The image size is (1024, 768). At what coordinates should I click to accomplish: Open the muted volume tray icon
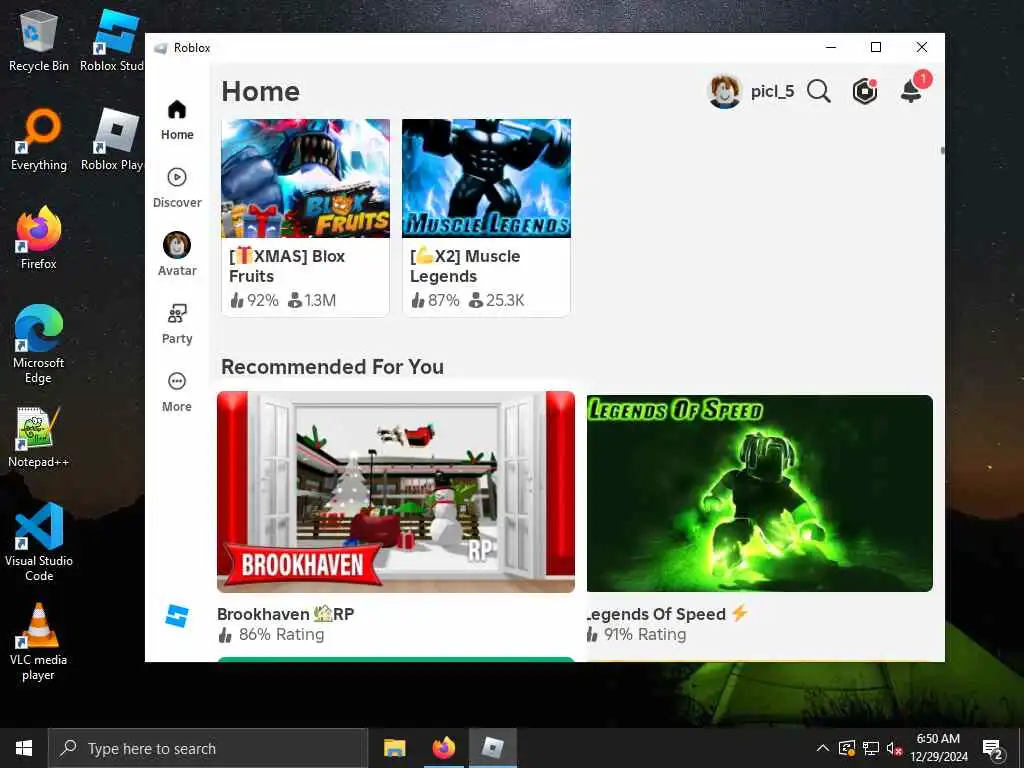[894, 748]
